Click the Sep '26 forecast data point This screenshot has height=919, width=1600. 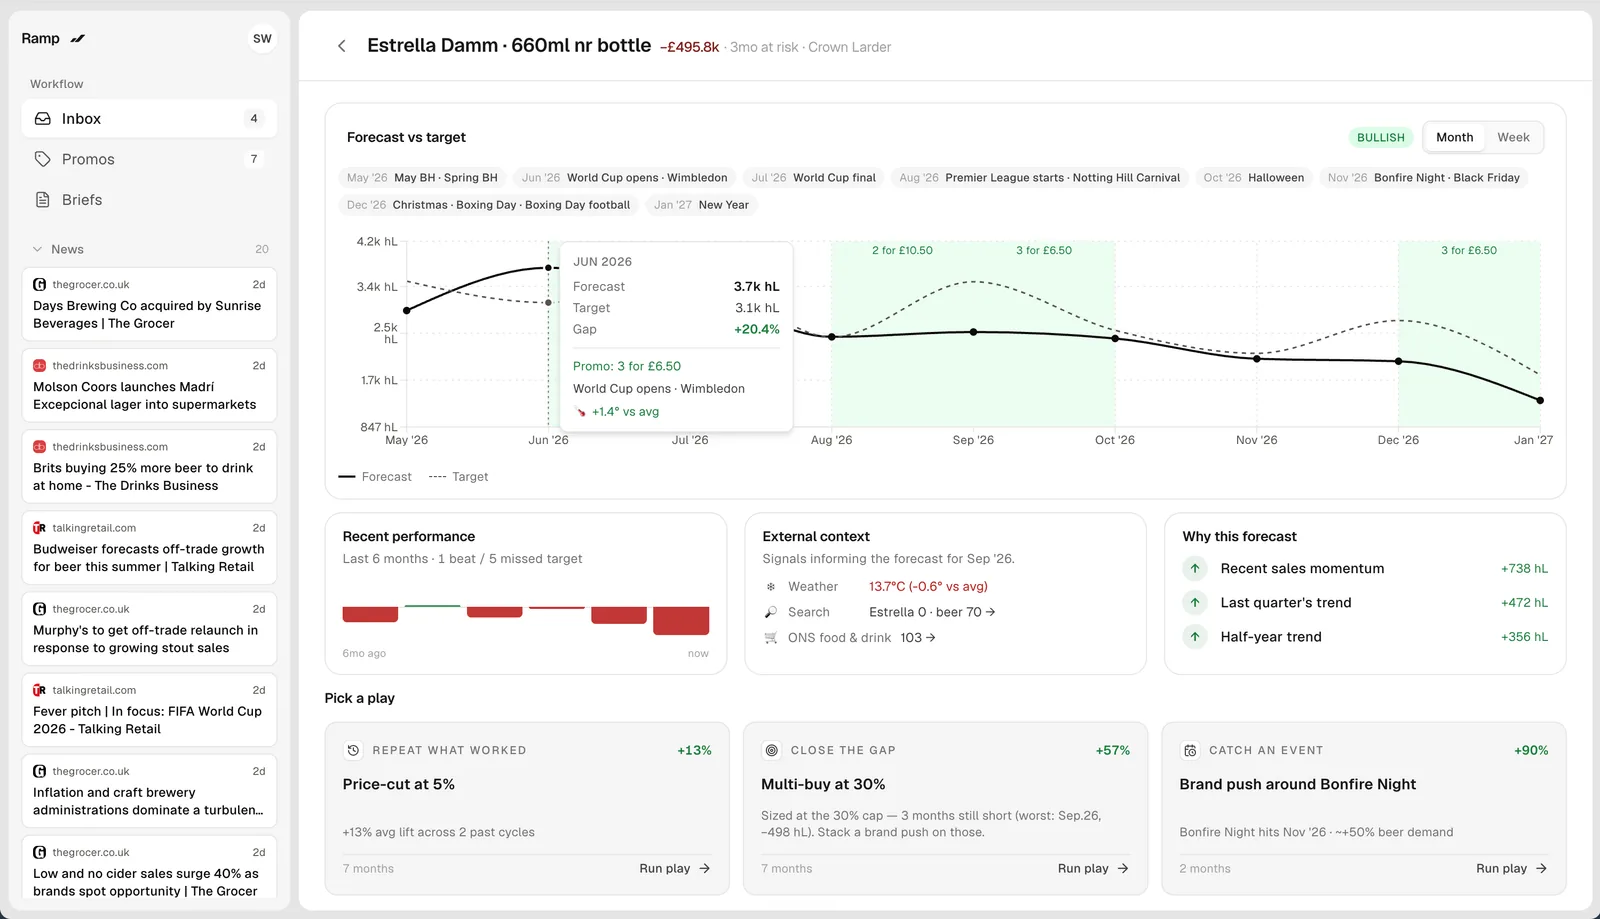tap(974, 332)
